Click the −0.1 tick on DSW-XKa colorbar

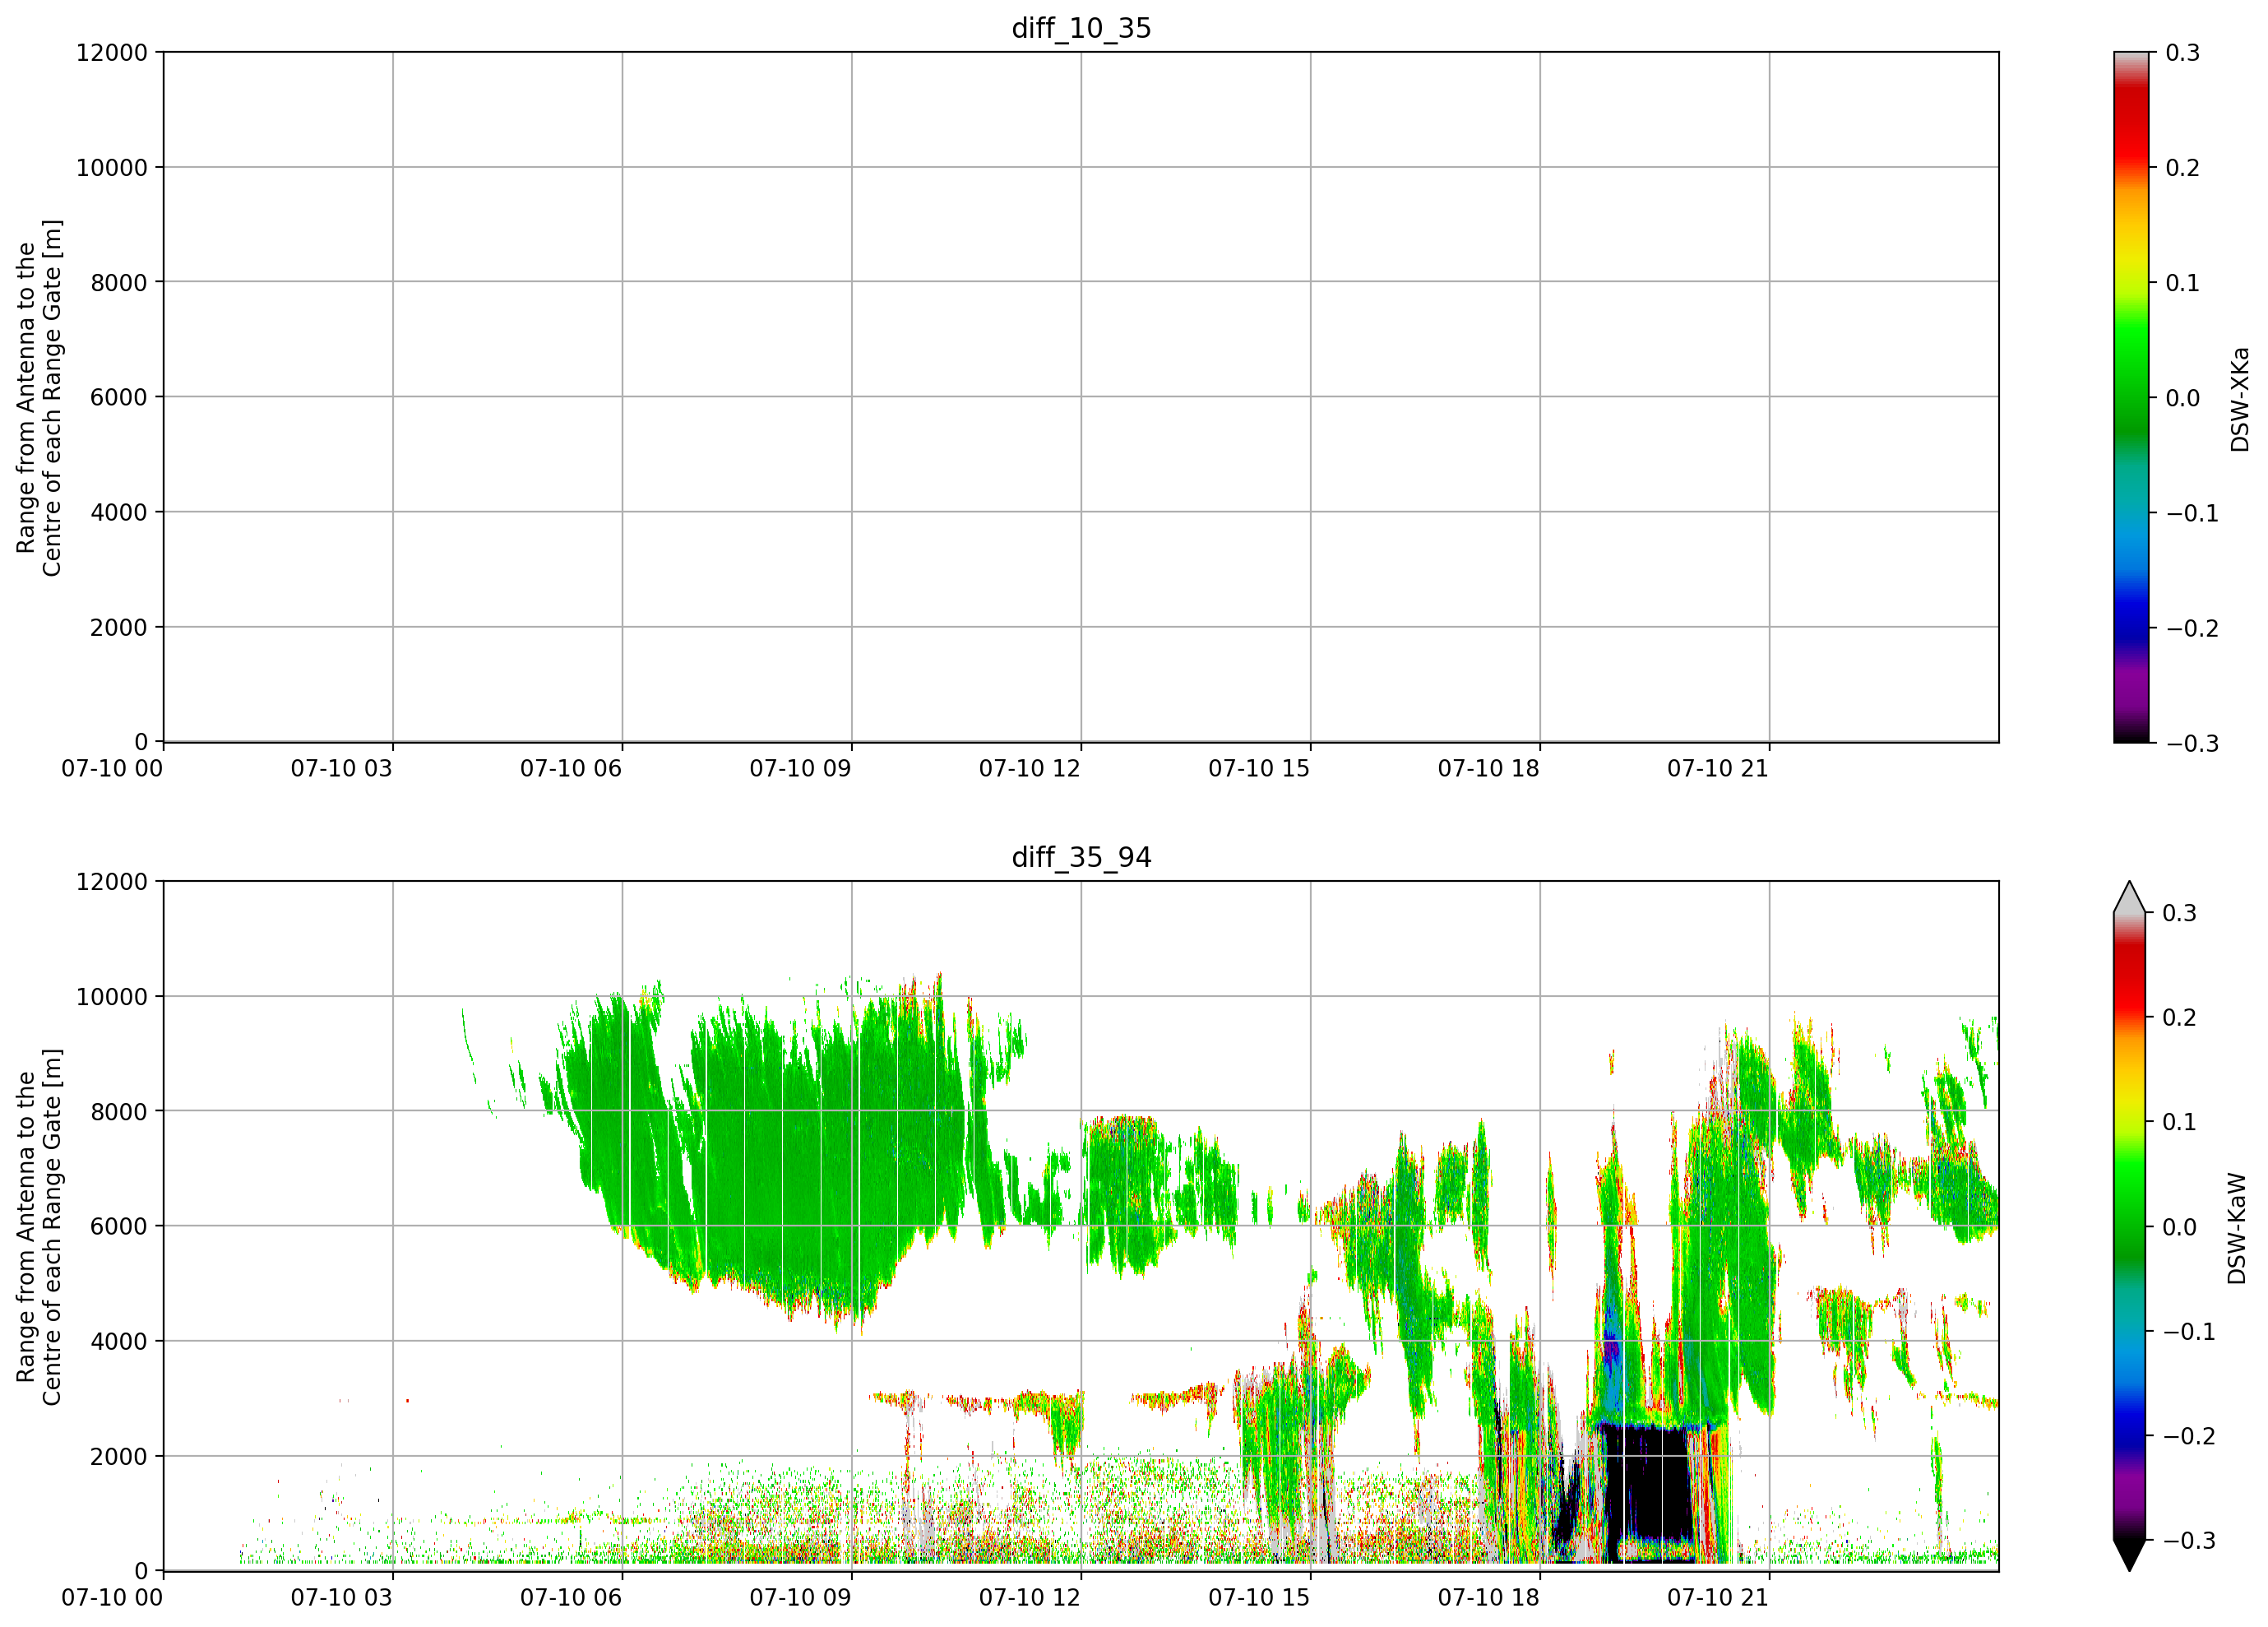pyautogui.click(x=2192, y=512)
